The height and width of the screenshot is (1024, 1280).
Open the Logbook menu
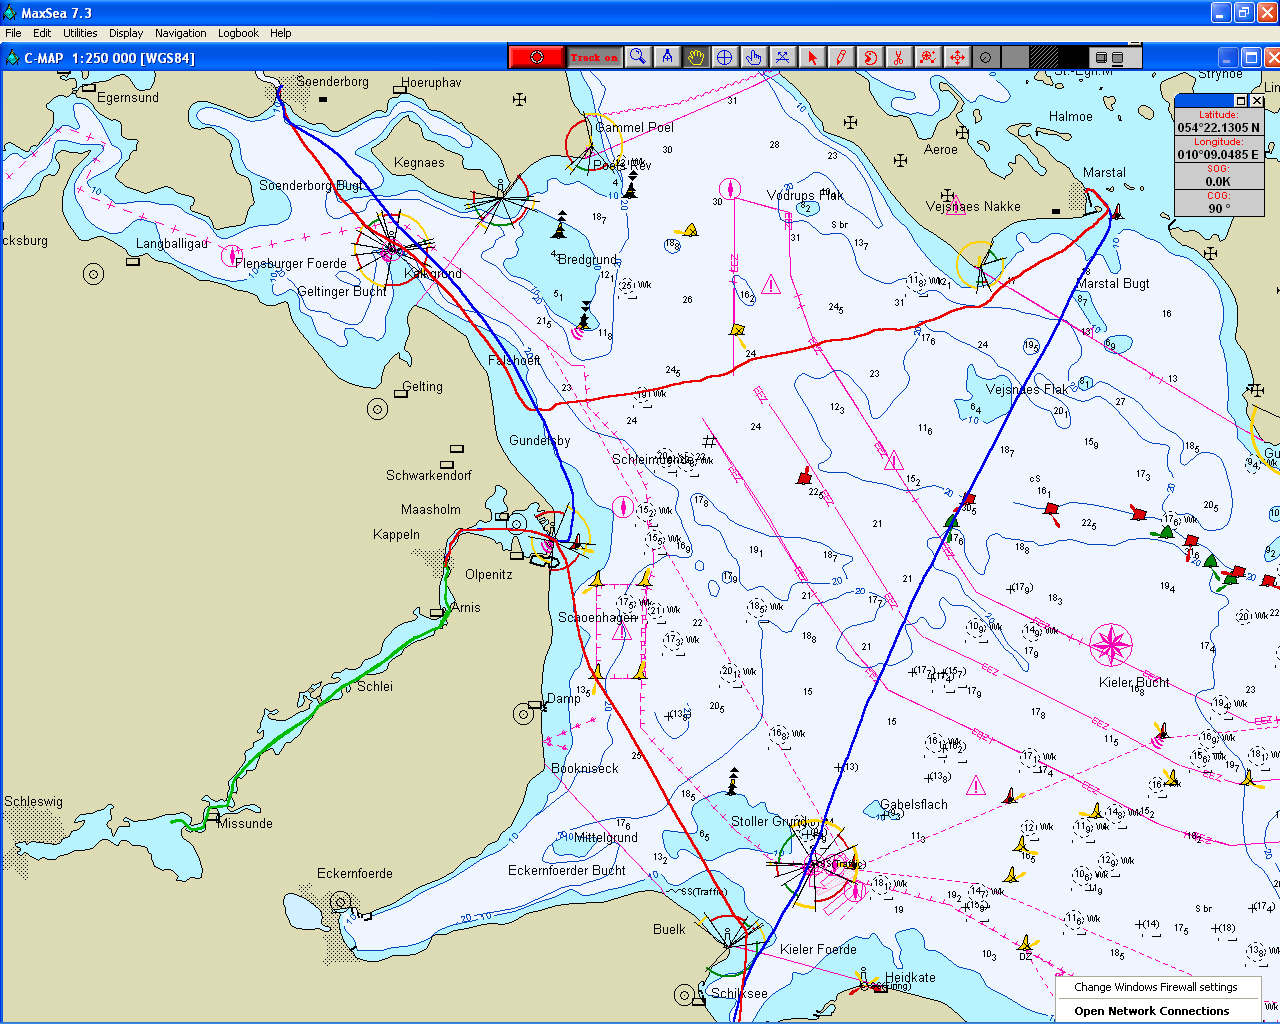point(238,33)
